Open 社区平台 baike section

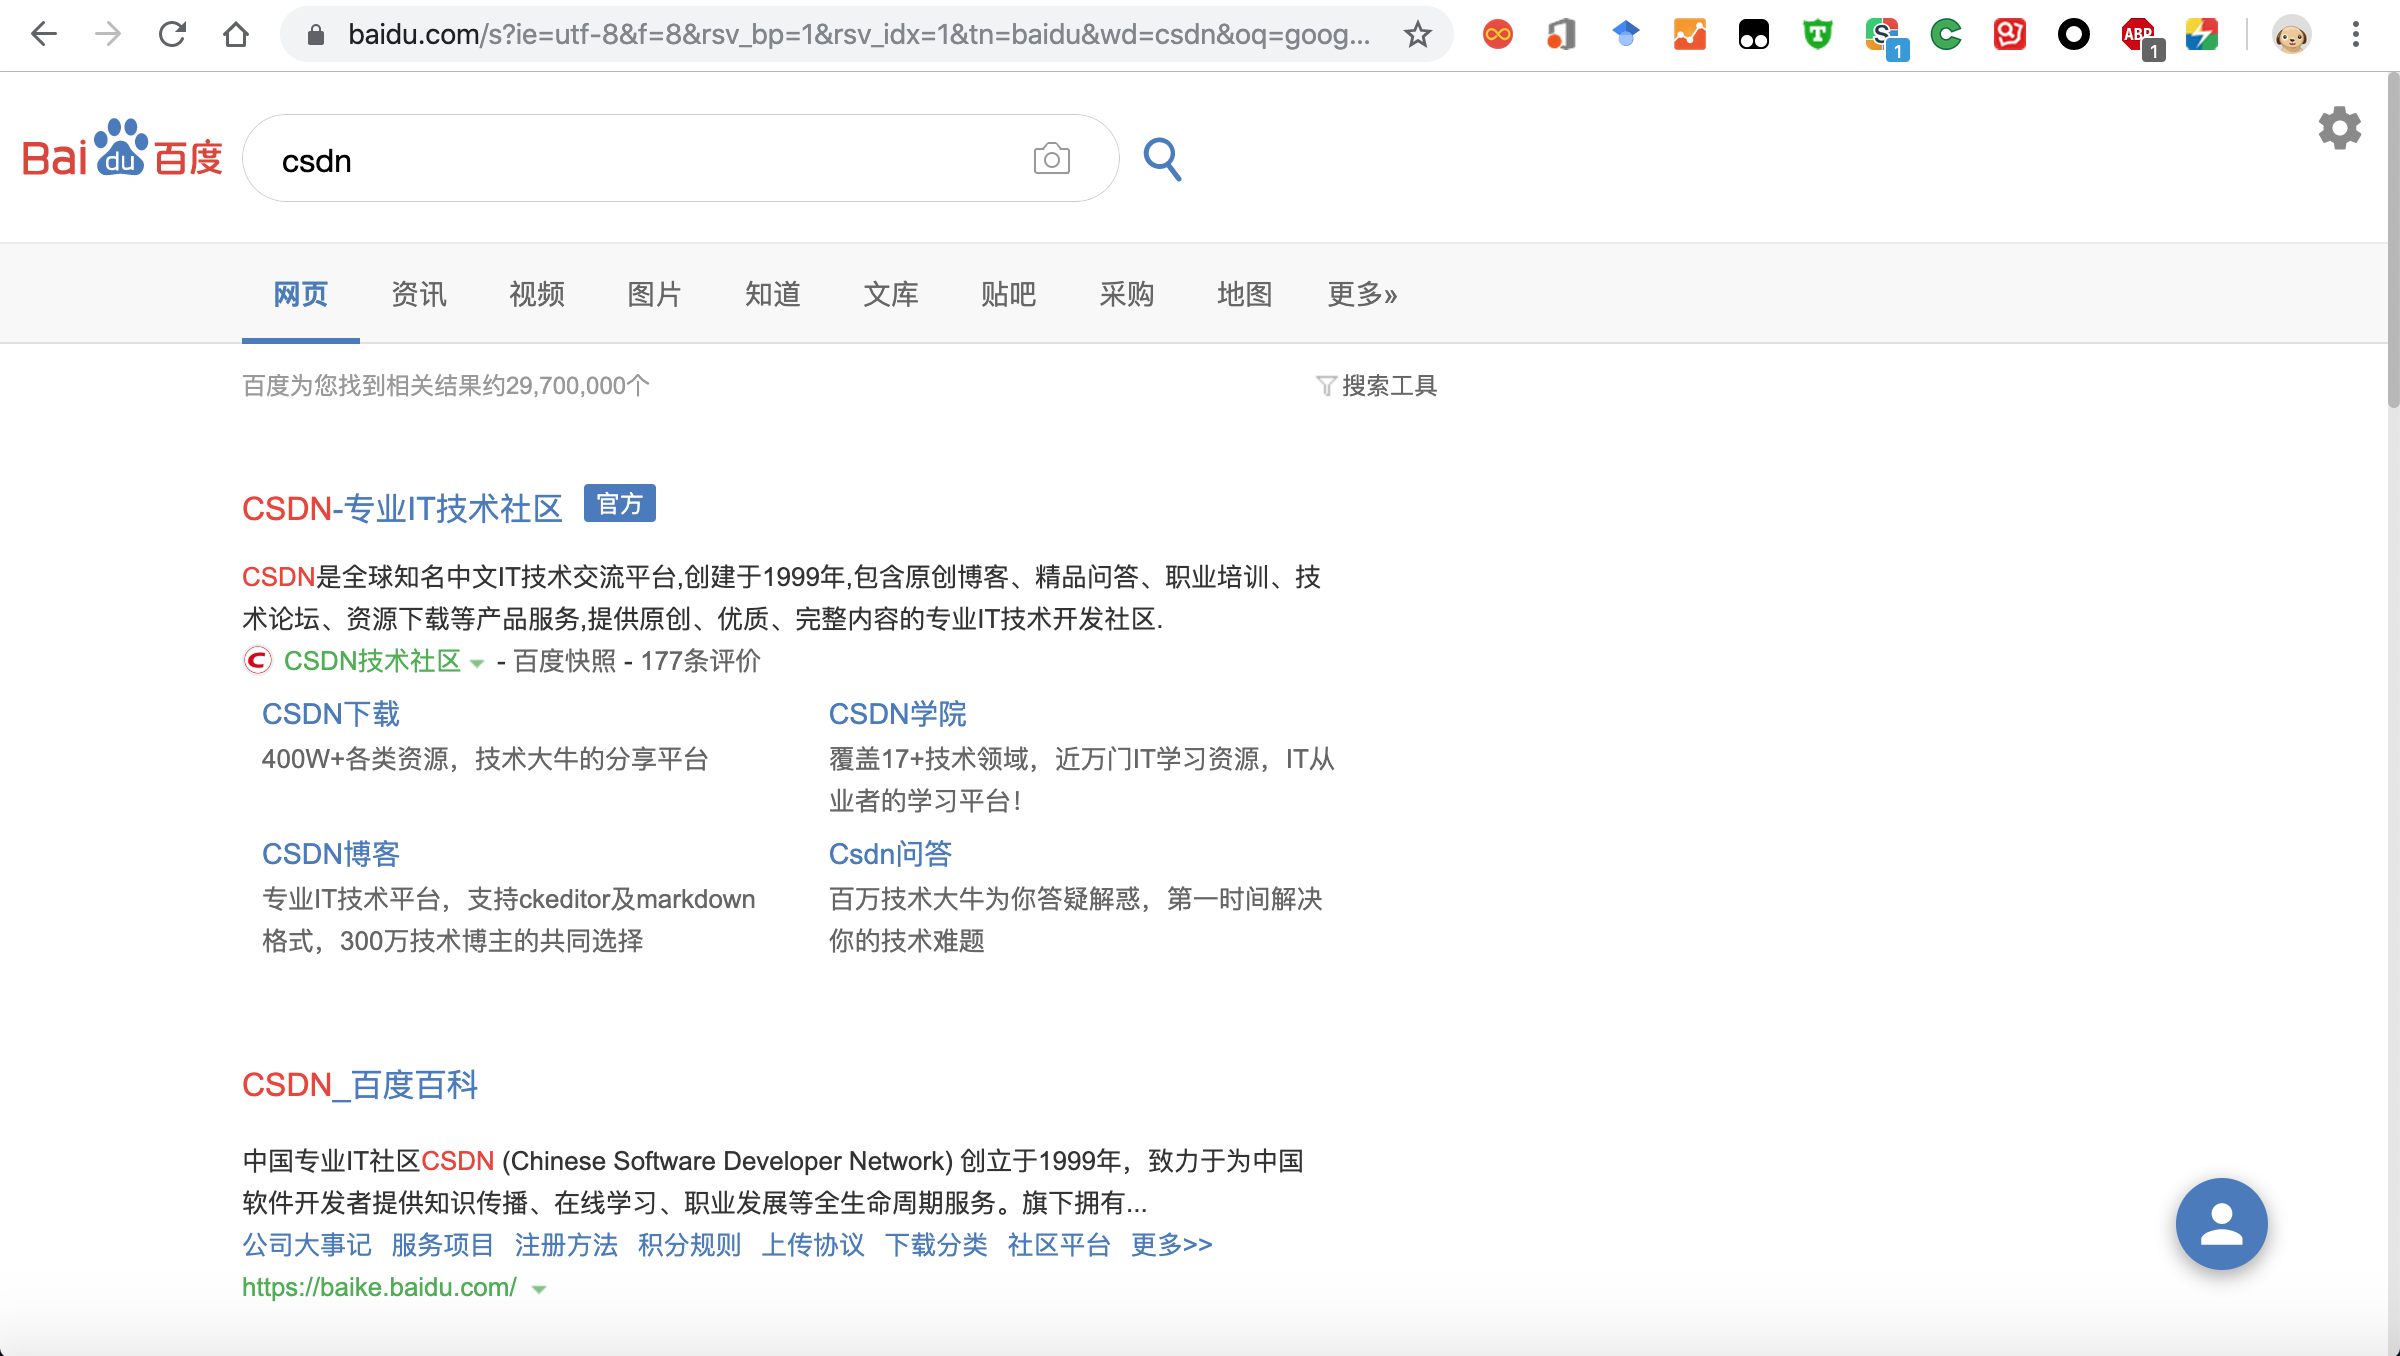pyautogui.click(x=1059, y=1245)
